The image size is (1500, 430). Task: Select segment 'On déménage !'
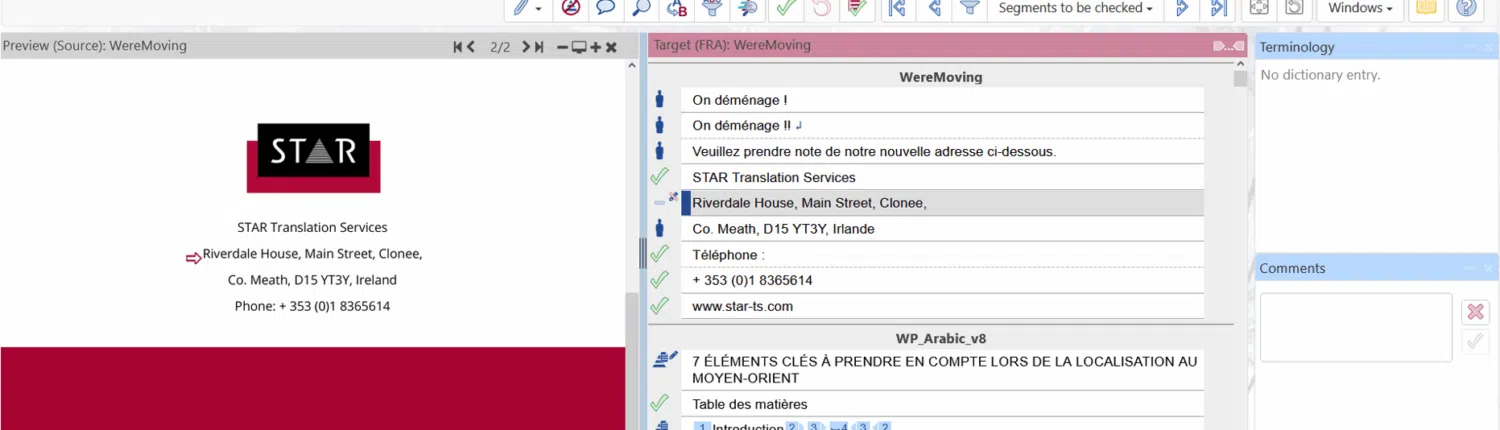click(x=942, y=100)
